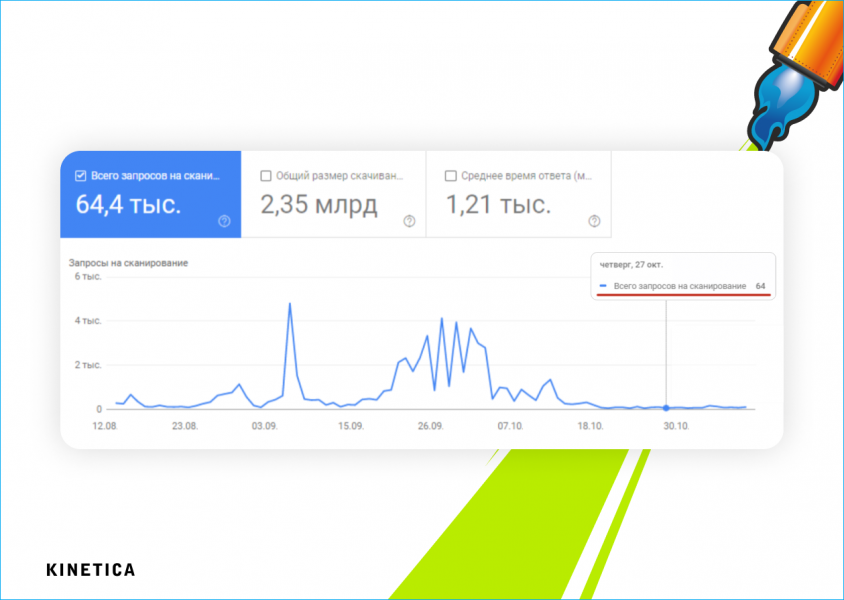
Task: Click the tallest chart peak near 03.09
Action: tap(290, 304)
